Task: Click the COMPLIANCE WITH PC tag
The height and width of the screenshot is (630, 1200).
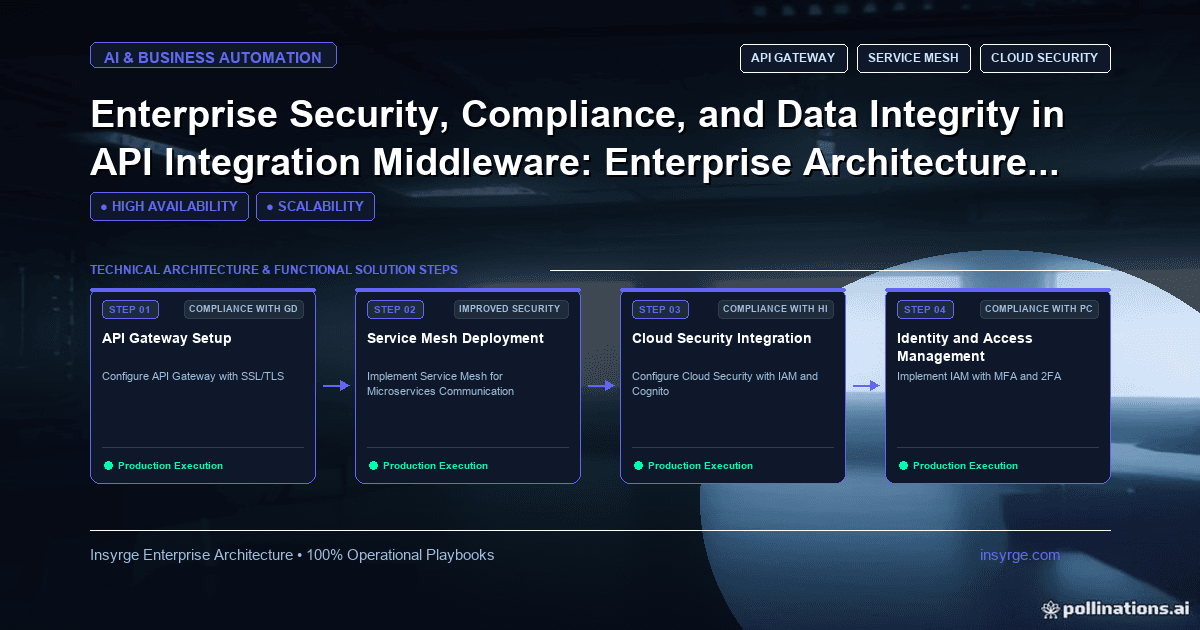Action: point(1040,309)
